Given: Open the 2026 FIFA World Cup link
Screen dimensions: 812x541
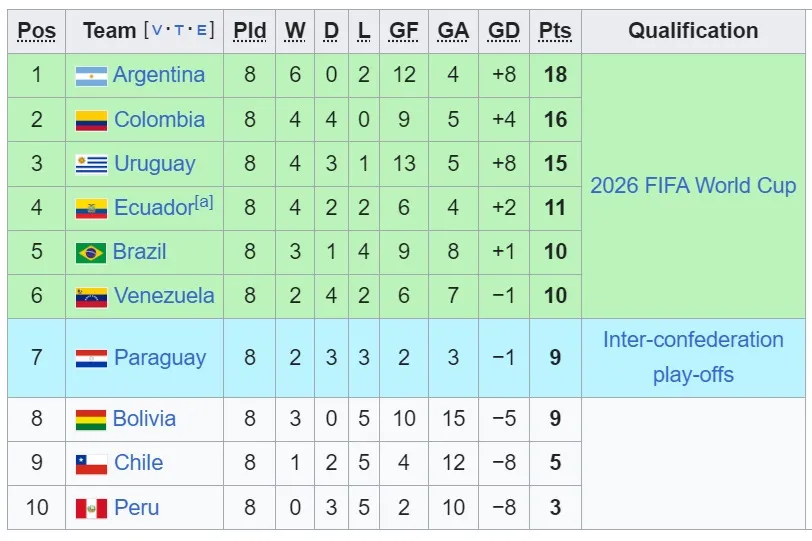Looking at the screenshot, I should click(x=693, y=186).
